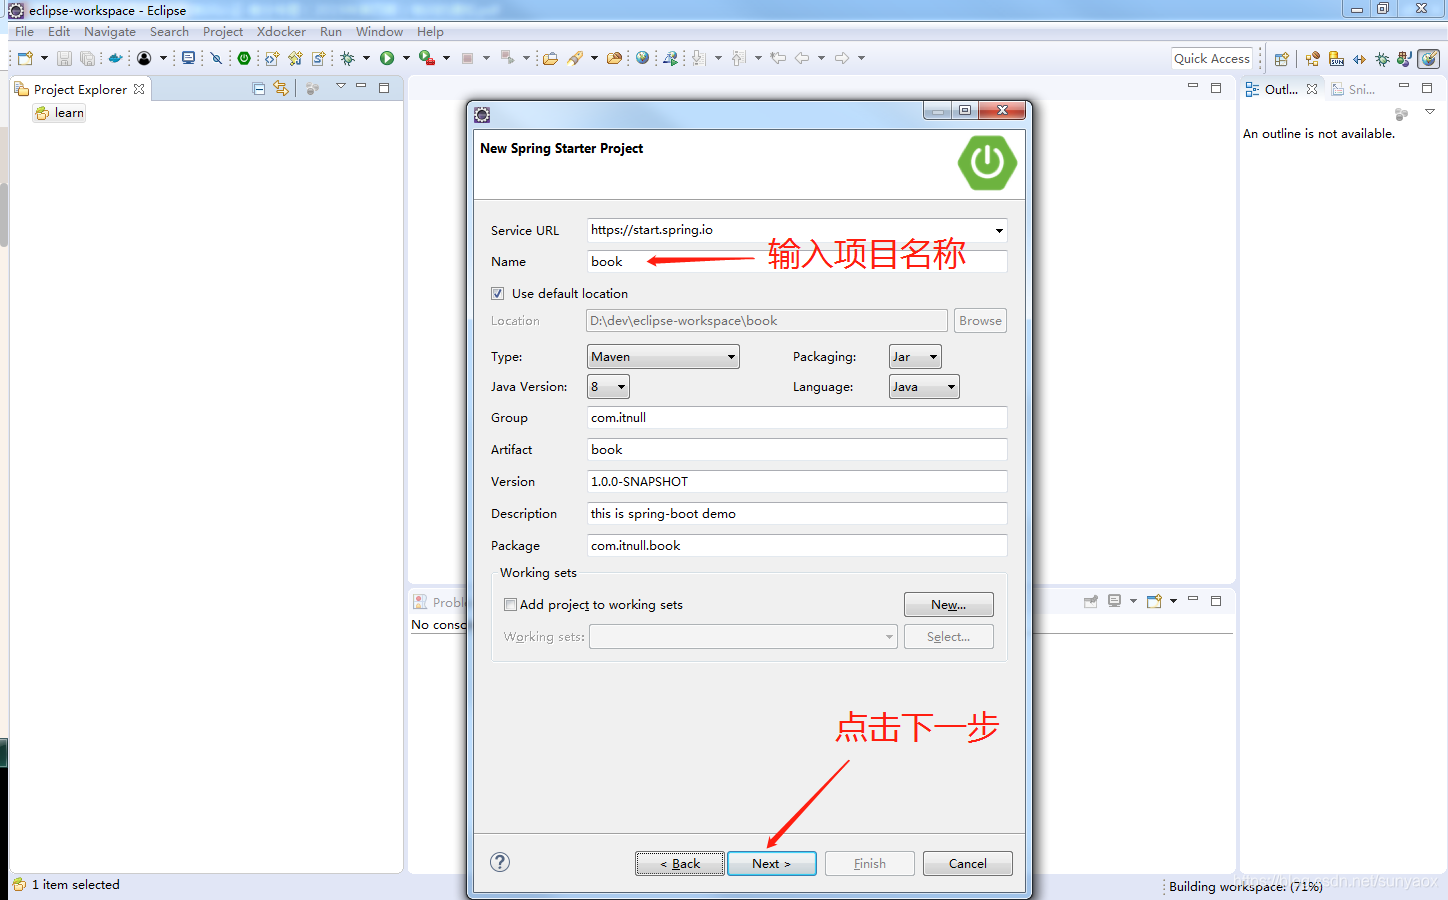Click the New... working set button

(948, 604)
